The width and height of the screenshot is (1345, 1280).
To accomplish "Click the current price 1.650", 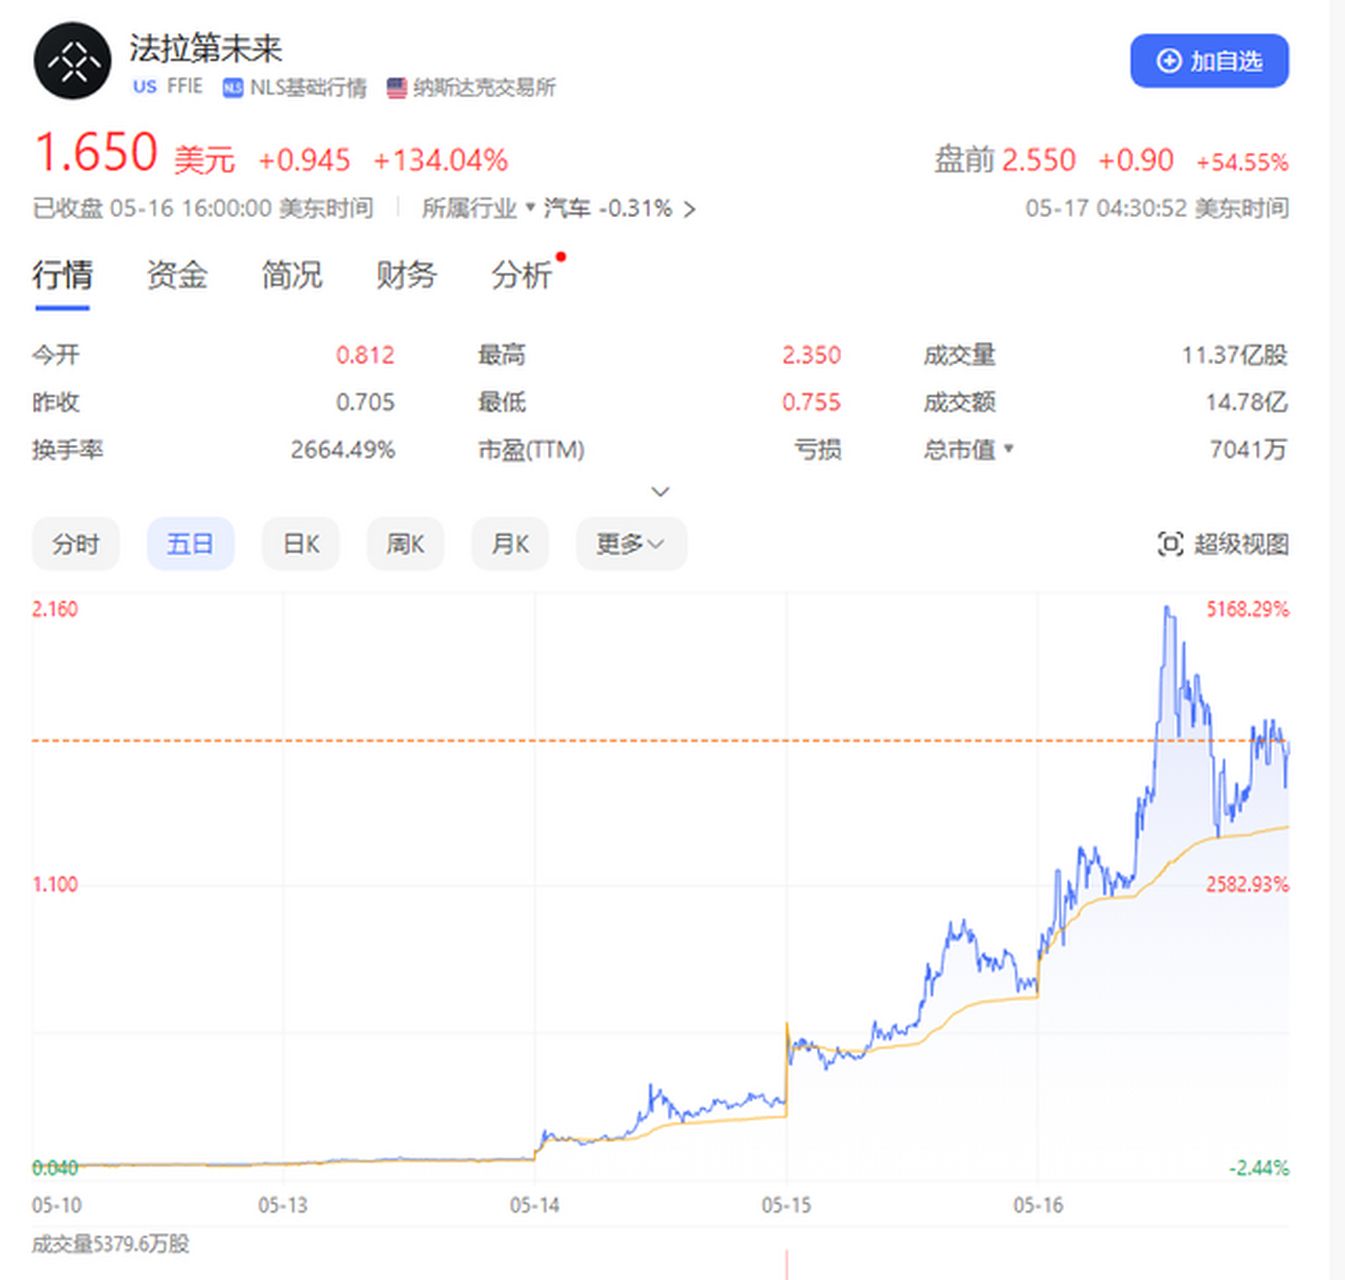I will tap(96, 154).
